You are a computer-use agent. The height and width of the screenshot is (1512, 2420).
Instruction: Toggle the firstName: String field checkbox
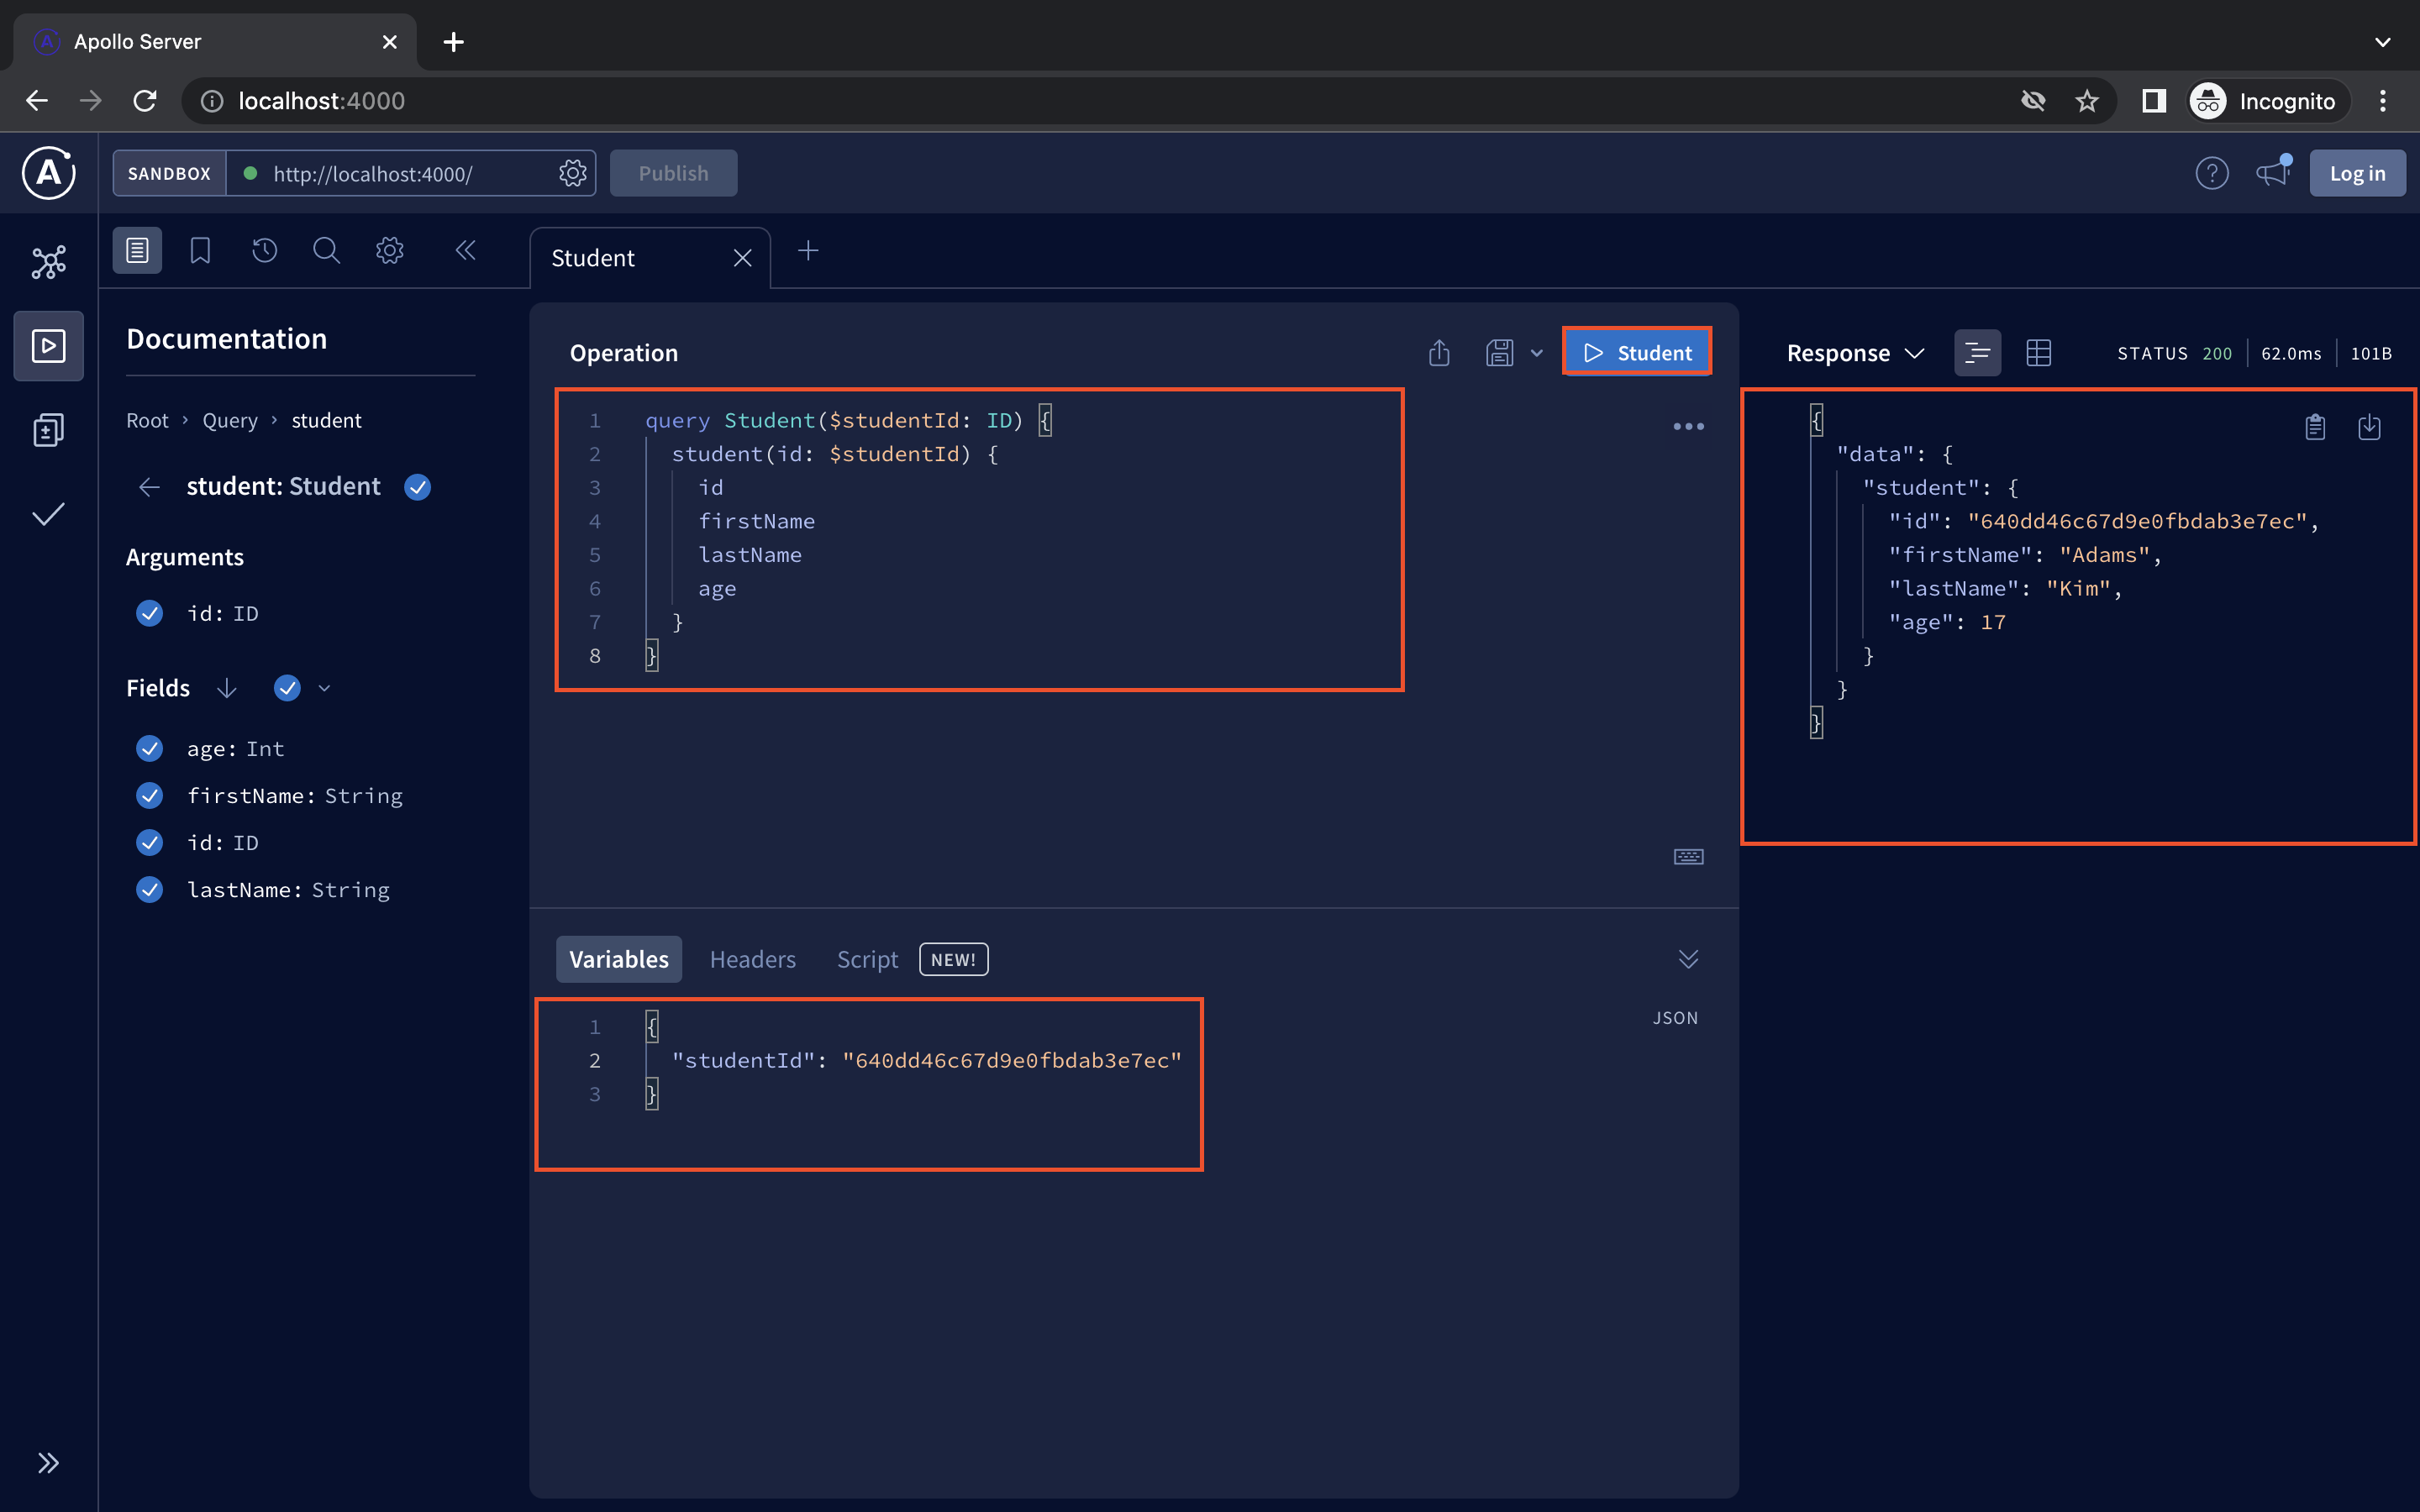(150, 795)
